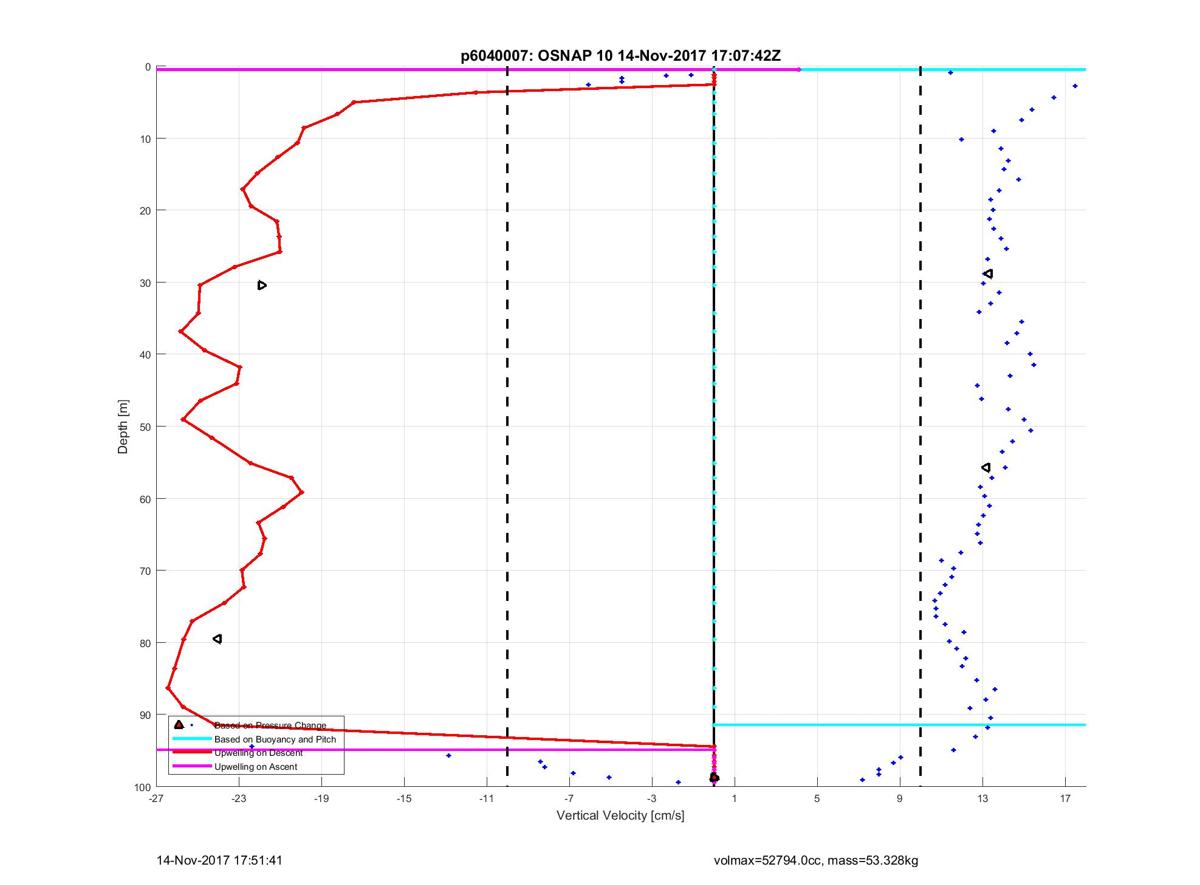
Task: Click the x-axis tick label '-15'
Action: click(x=404, y=799)
